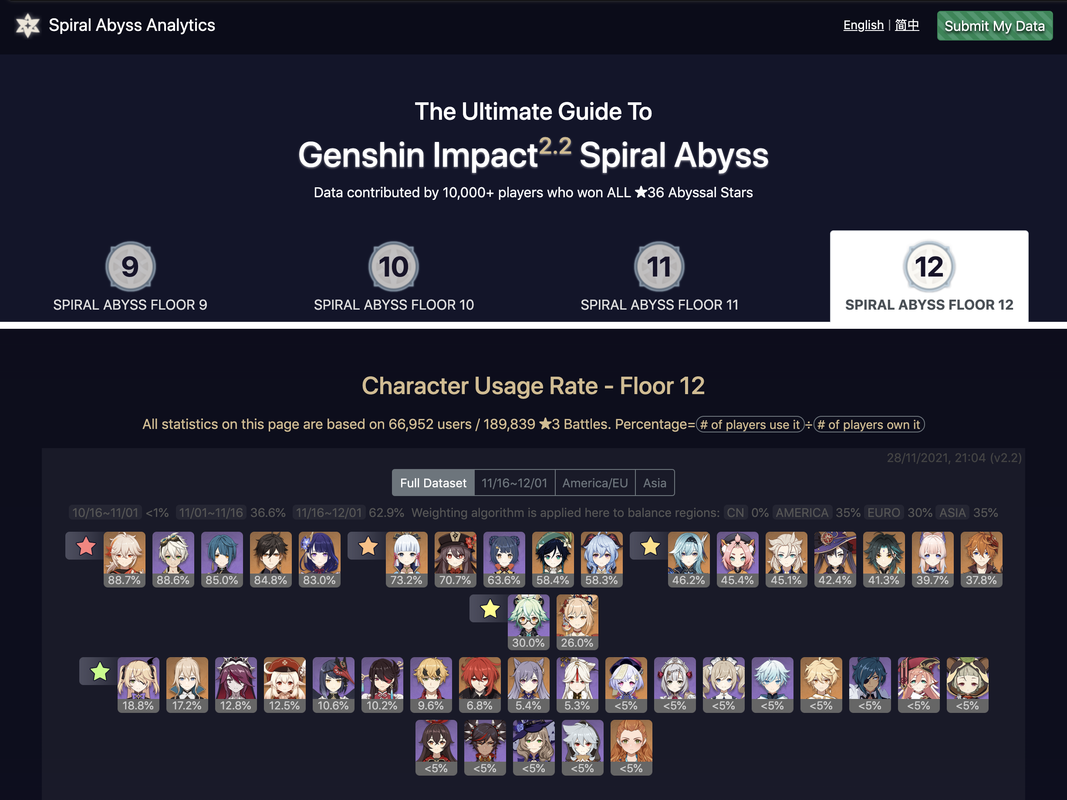The height and width of the screenshot is (800, 1067).
Task: Select the character portrait with 46.2% usage
Action: click(x=689, y=559)
